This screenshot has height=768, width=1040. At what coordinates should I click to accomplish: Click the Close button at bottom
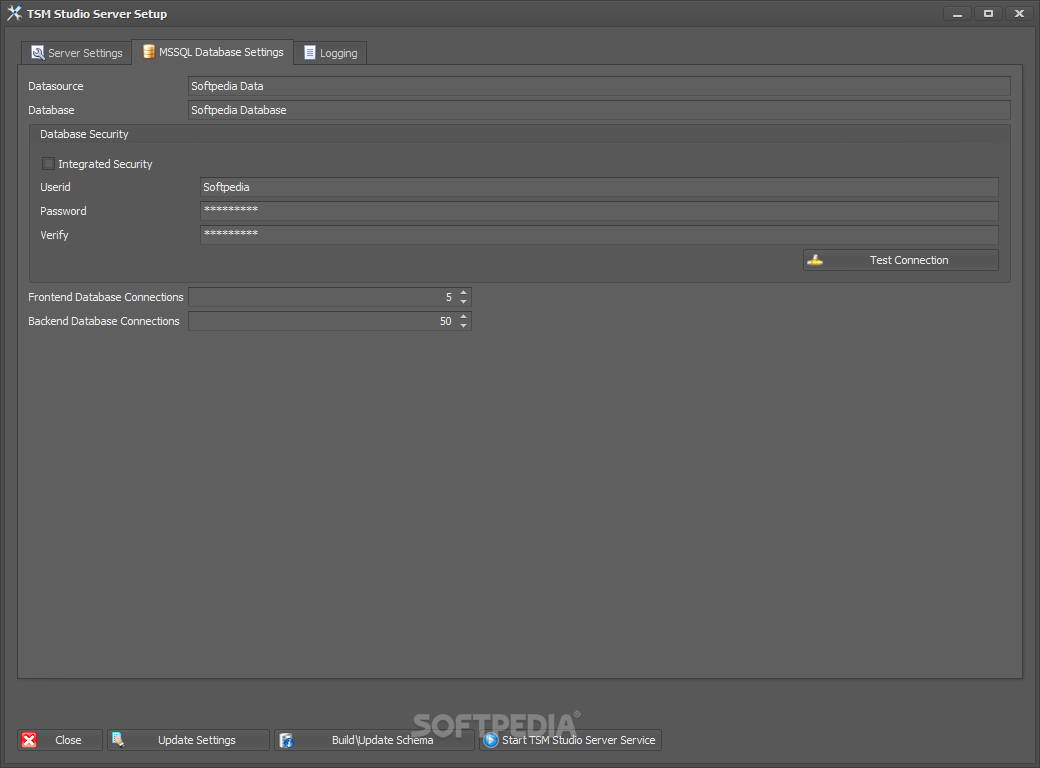pyautogui.click(x=60, y=740)
